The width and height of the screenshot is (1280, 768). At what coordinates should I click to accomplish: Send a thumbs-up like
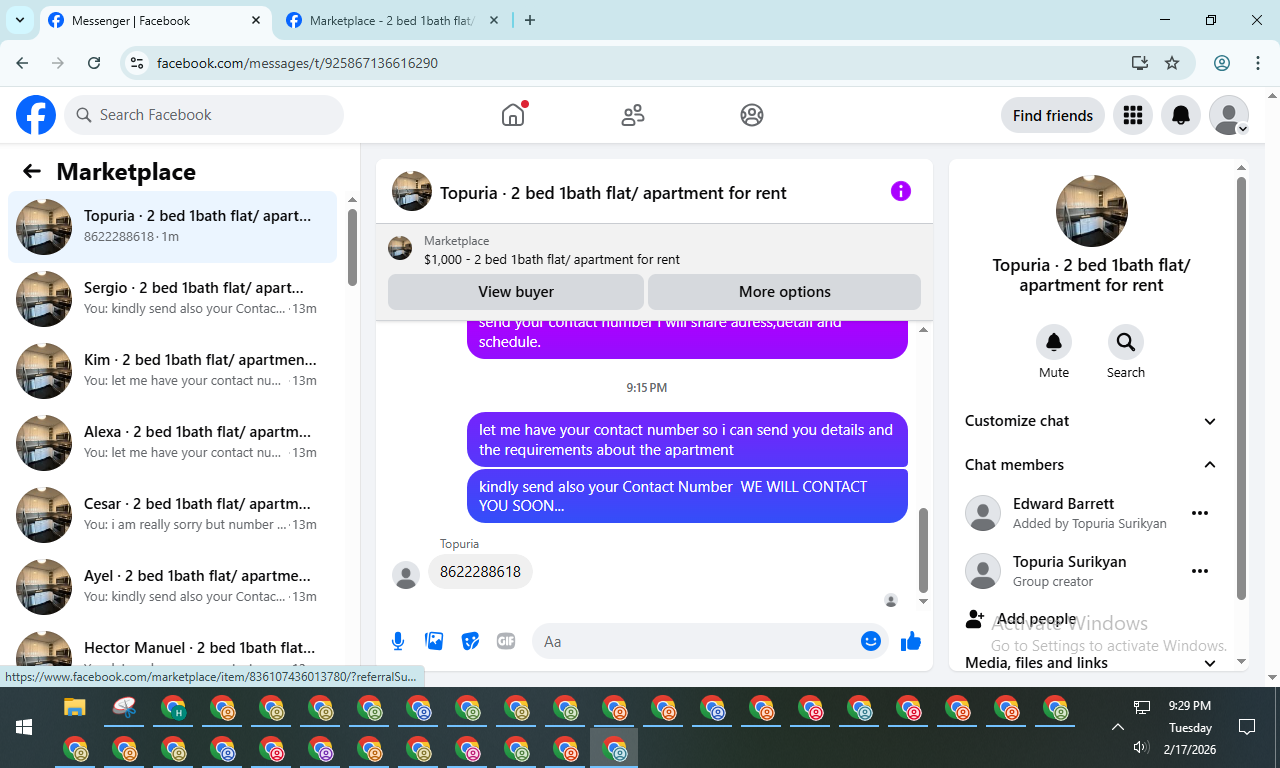coord(910,641)
